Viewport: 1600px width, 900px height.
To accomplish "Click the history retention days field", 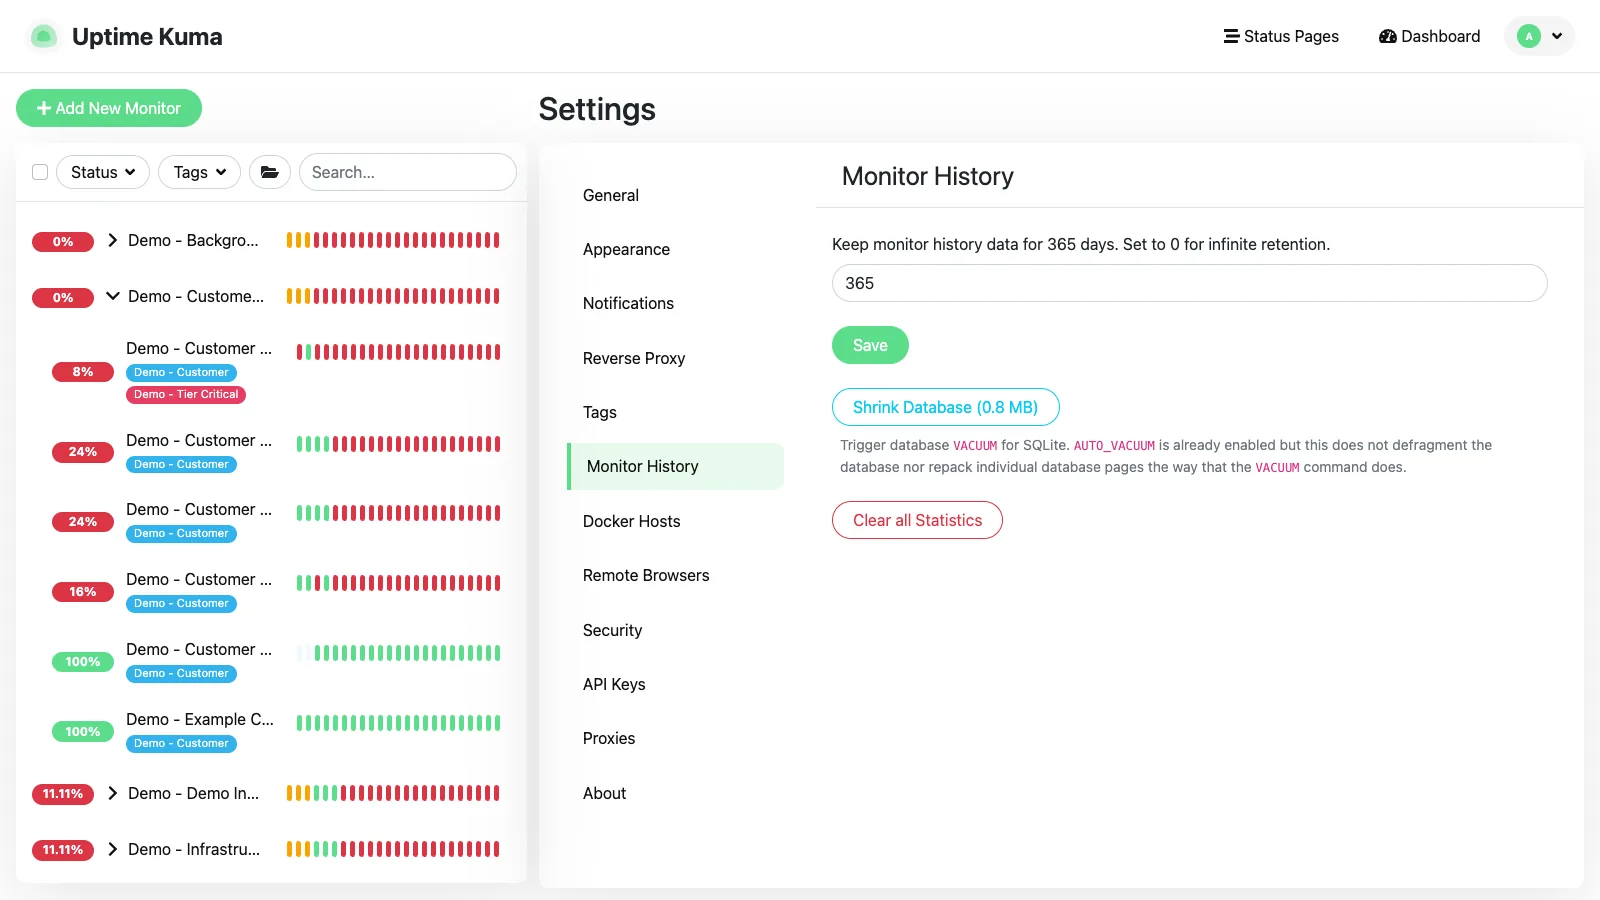I will point(1190,283).
